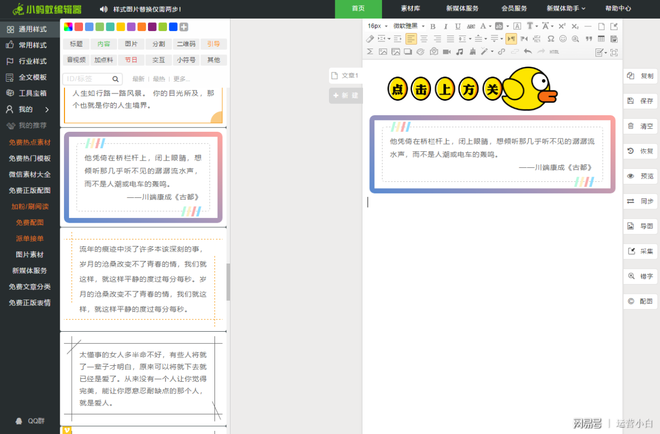Open text background color dropdown arrow

coord(507,27)
